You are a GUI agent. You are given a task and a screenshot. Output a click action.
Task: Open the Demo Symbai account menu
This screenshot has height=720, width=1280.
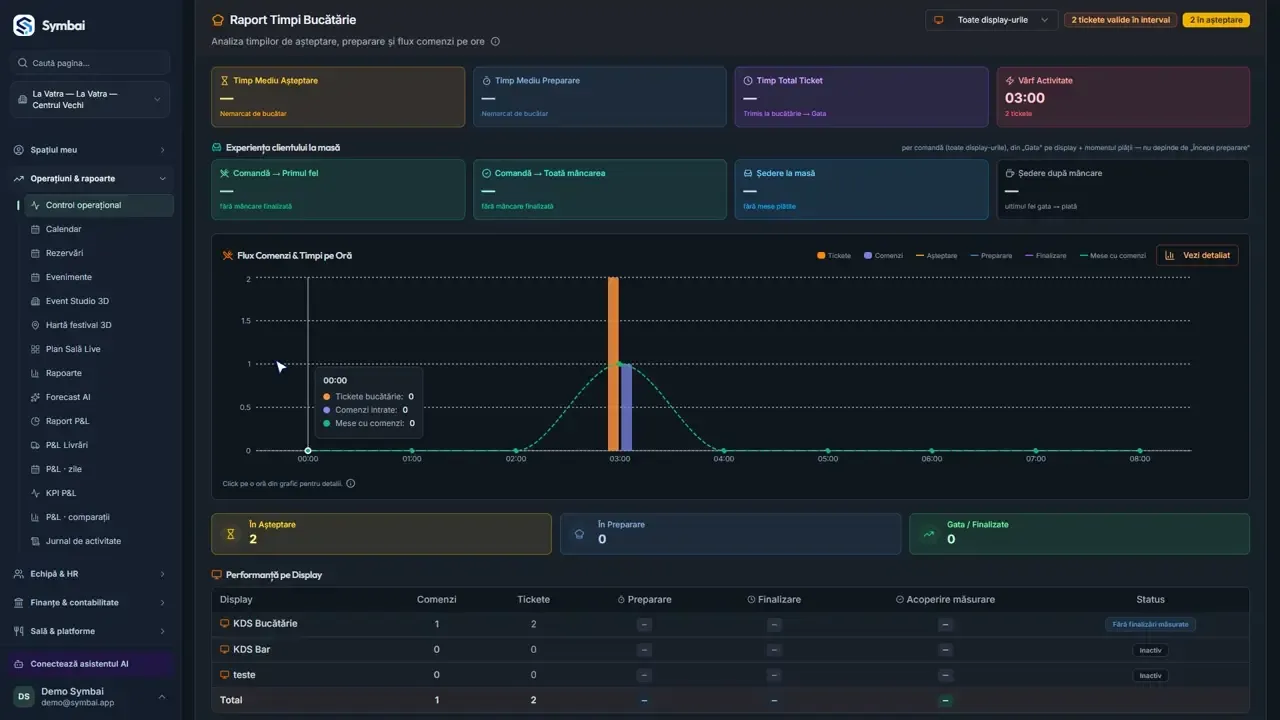[x=91, y=697]
